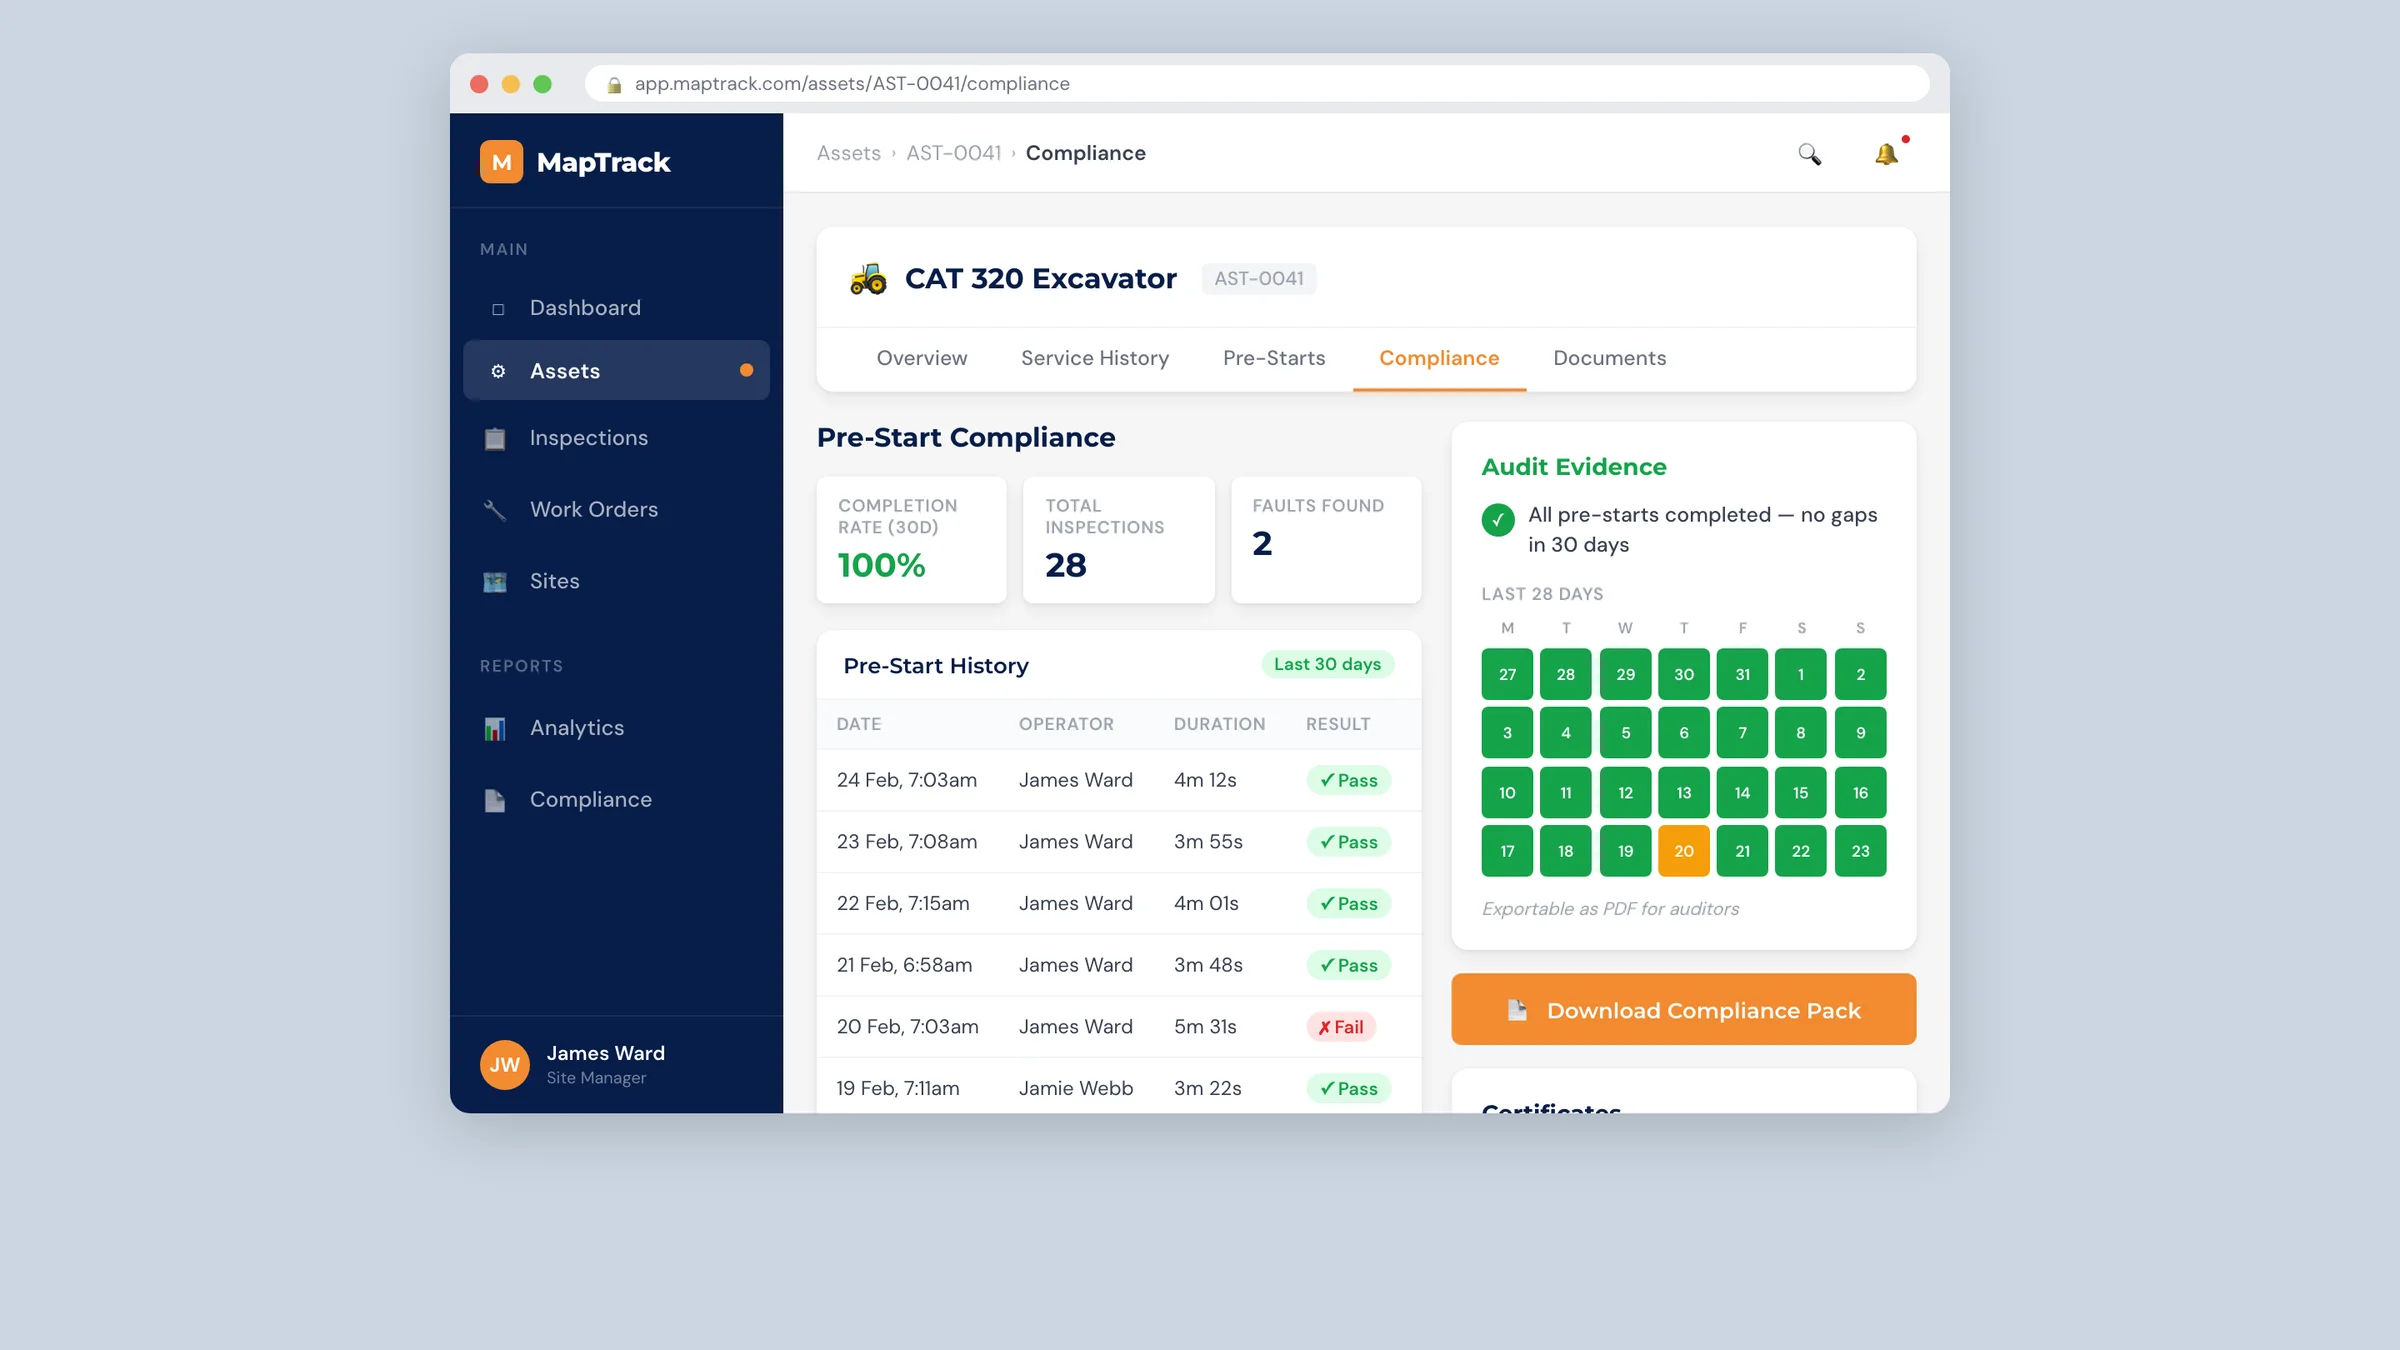Select orange day 20 calendar cell
The height and width of the screenshot is (1350, 2400).
pyautogui.click(x=1684, y=851)
